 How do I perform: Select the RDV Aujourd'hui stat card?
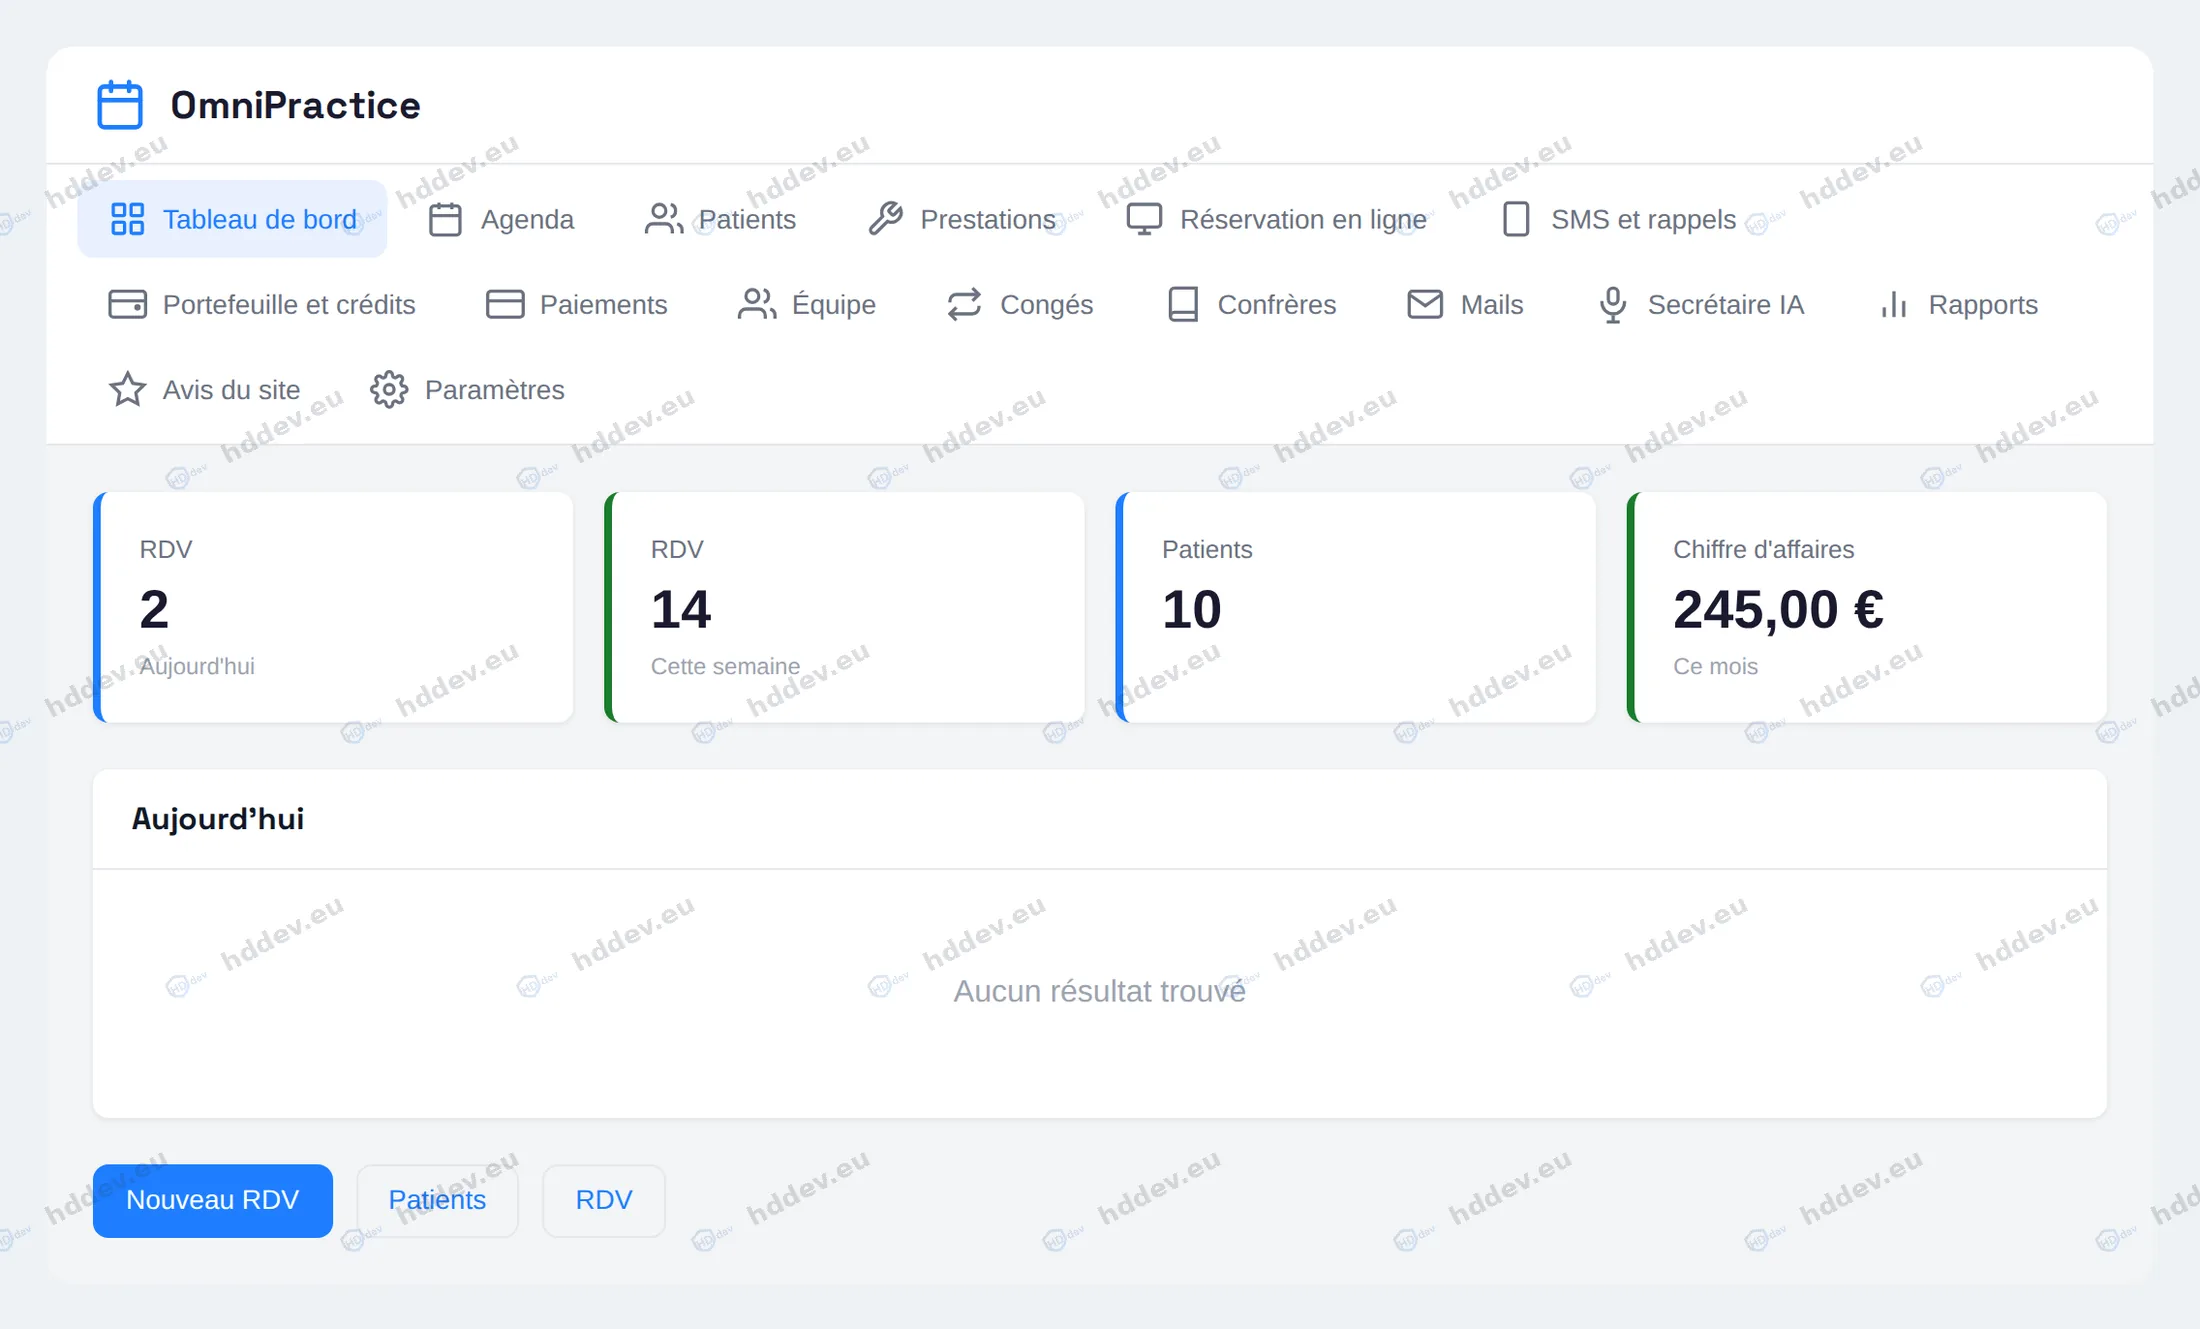pos(333,607)
